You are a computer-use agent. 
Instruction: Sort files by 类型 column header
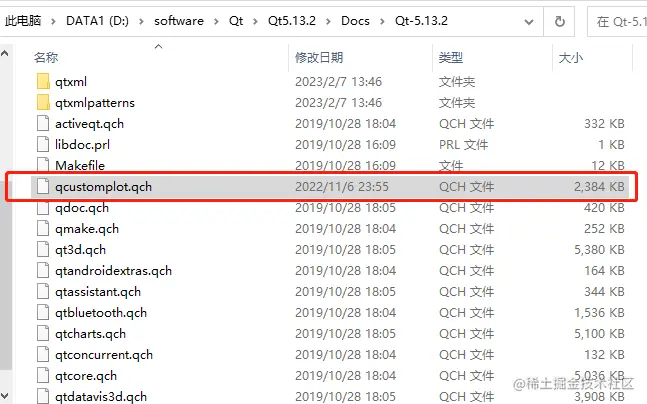click(x=451, y=57)
